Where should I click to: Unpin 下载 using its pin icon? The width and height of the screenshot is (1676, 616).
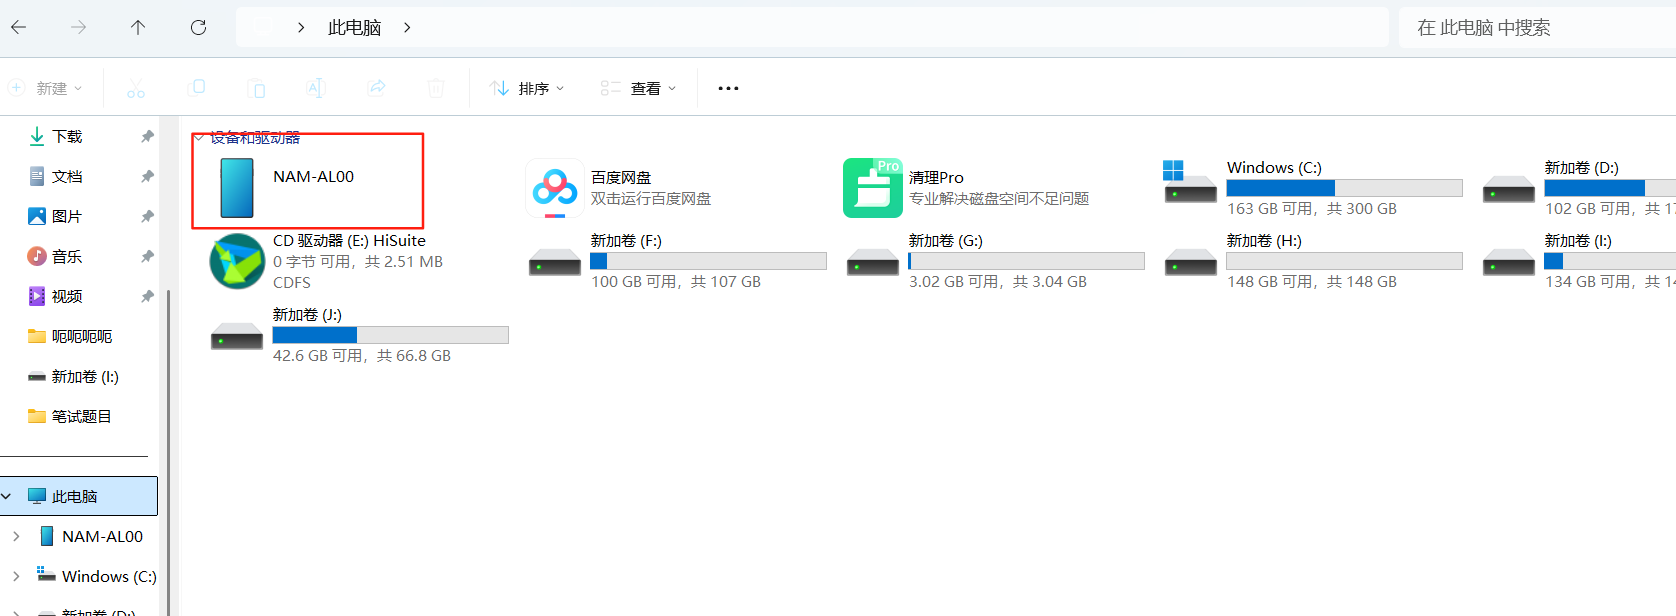pos(147,136)
